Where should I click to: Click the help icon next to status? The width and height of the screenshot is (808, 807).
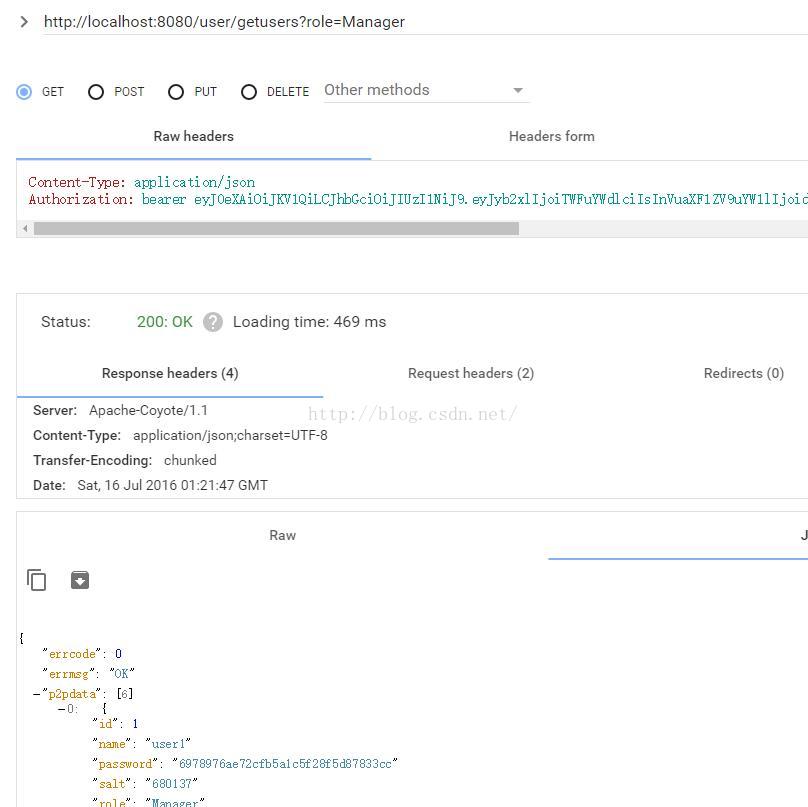click(x=212, y=322)
